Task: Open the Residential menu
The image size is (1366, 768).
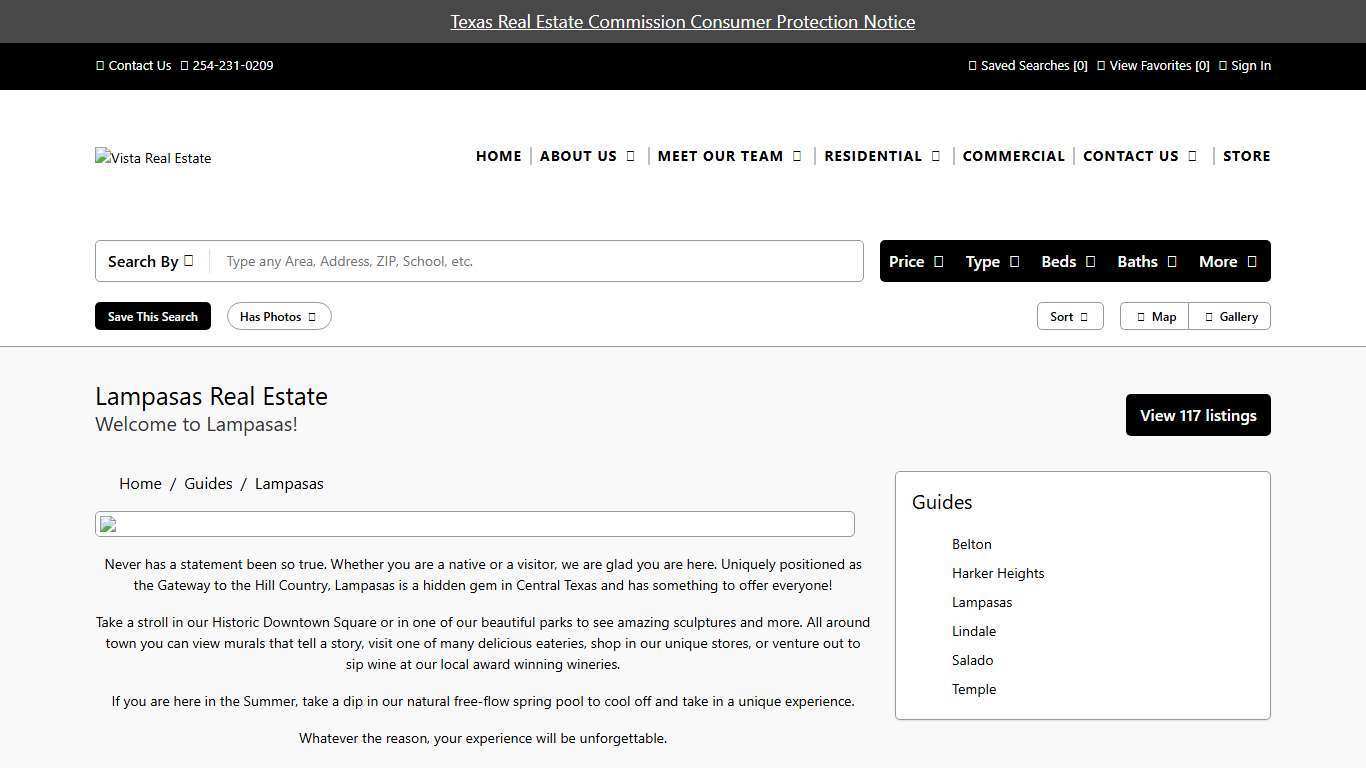Action: (x=881, y=156)
